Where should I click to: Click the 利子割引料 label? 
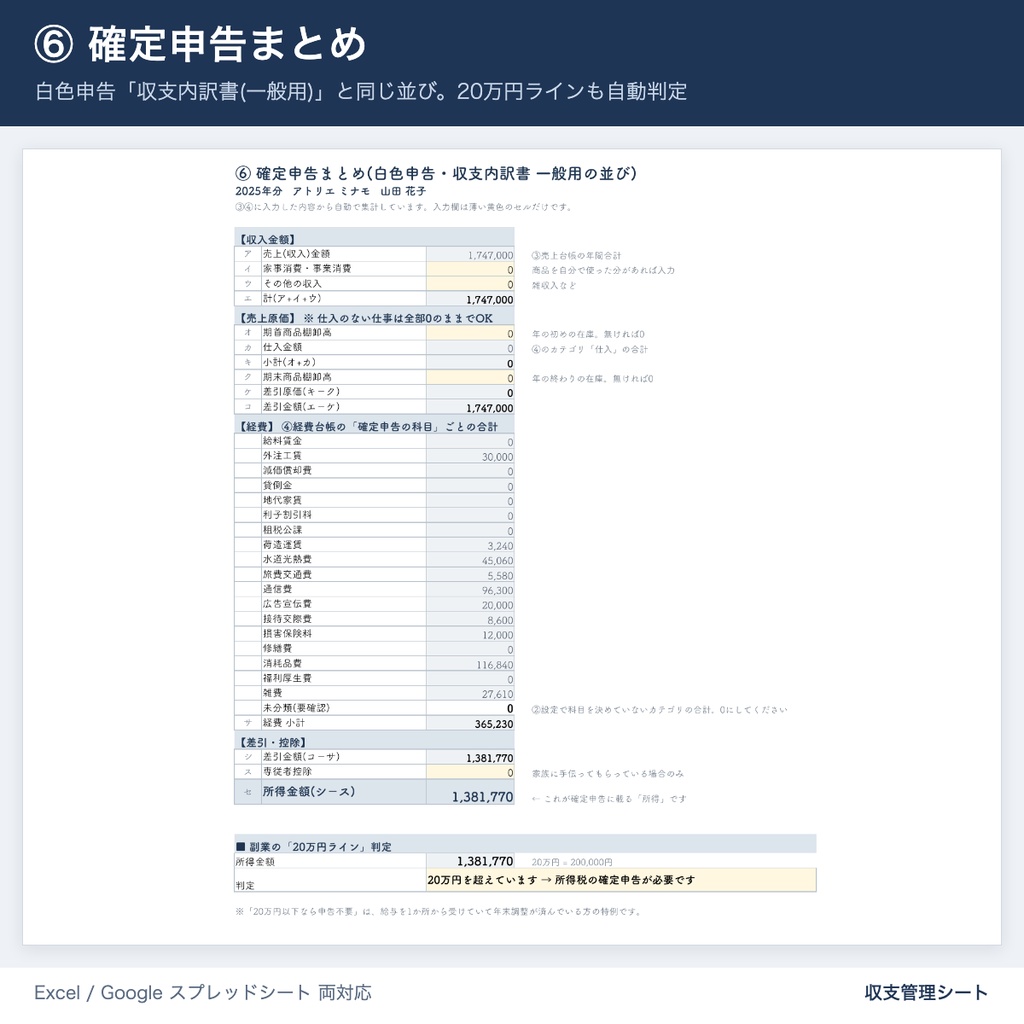tap(287, 515)
